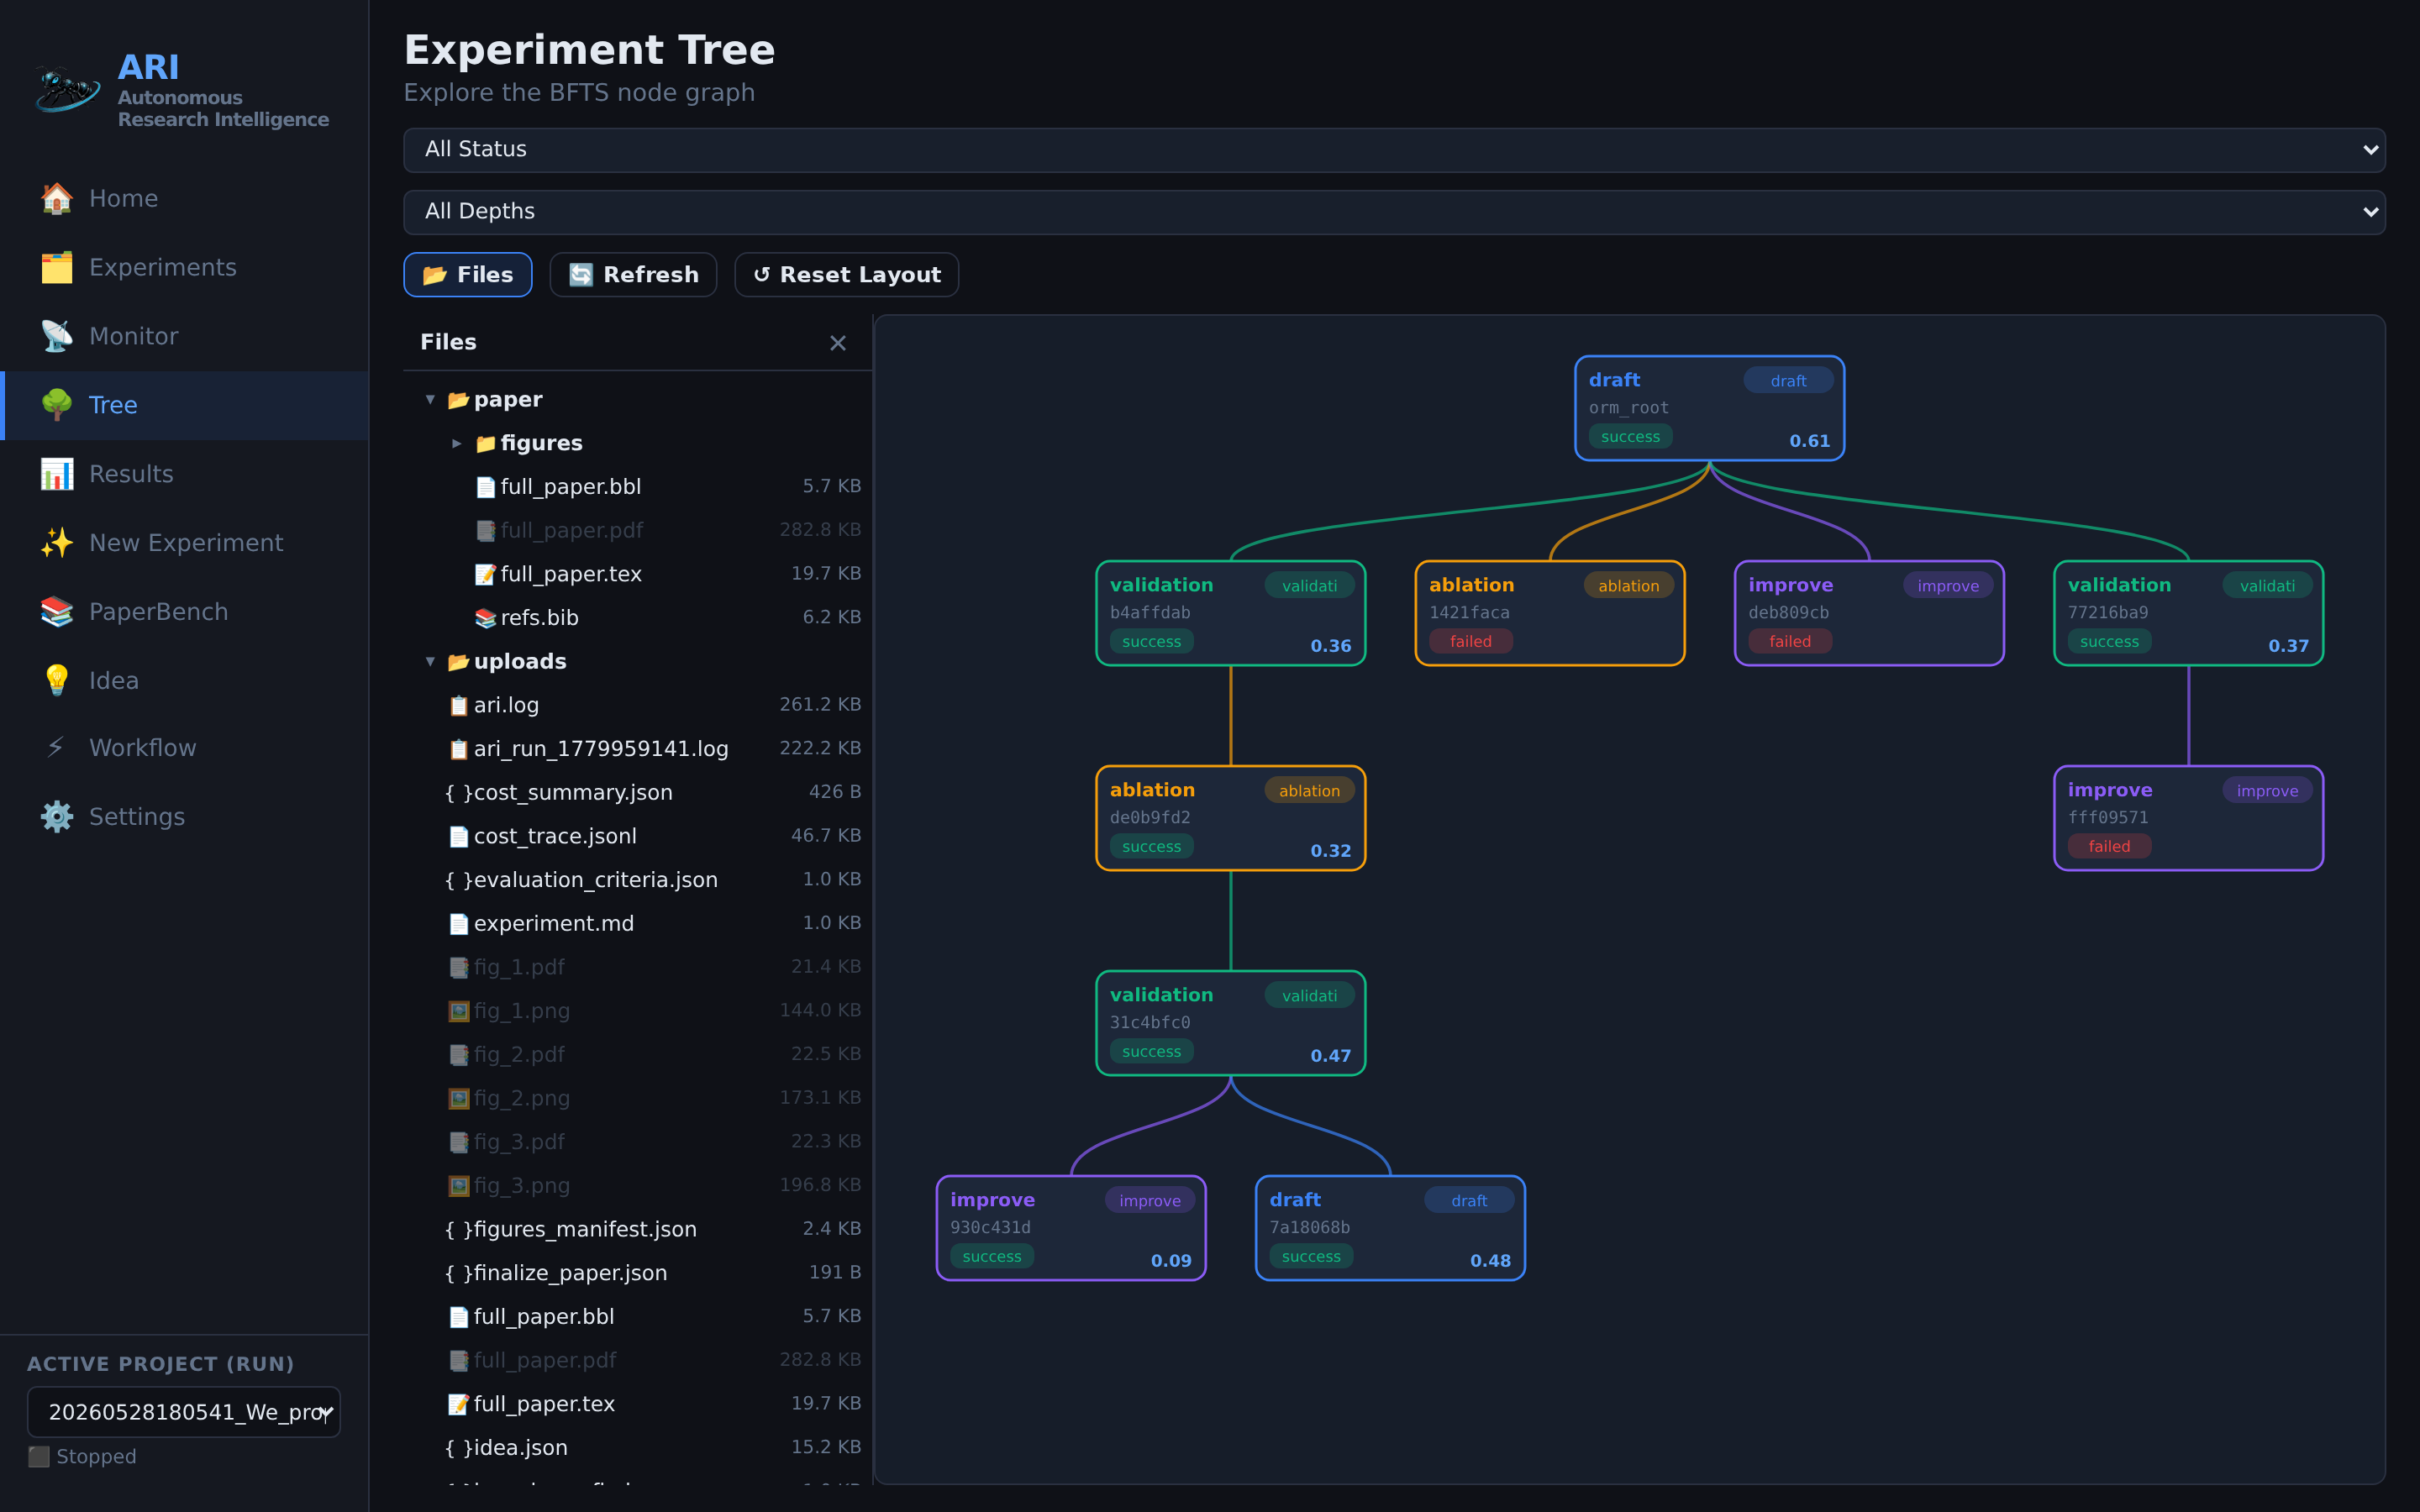
Task: Select ablation node de0b9fd2
Action: (1230, 818)
